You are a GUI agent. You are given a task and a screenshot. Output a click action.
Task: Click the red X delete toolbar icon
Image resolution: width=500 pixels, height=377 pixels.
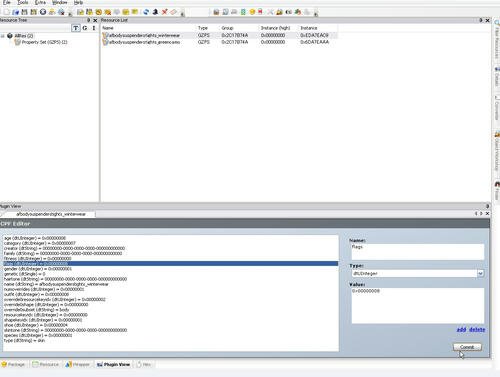164,12
